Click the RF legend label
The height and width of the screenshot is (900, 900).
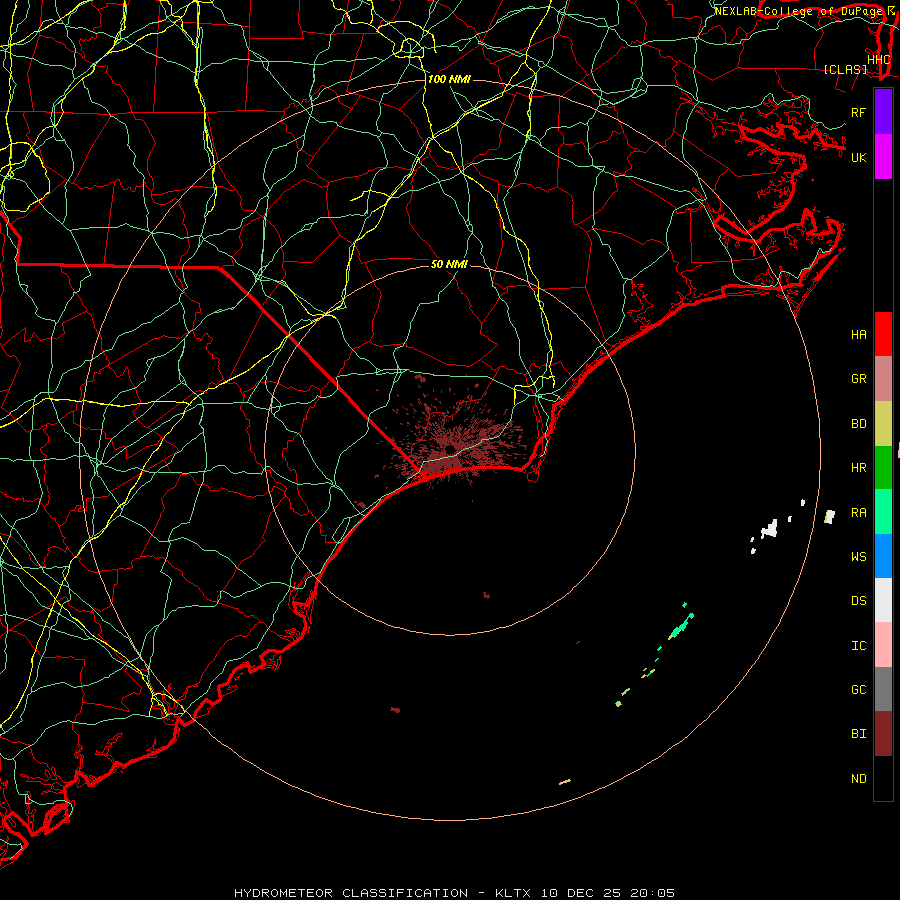click(x=858, y=112)
